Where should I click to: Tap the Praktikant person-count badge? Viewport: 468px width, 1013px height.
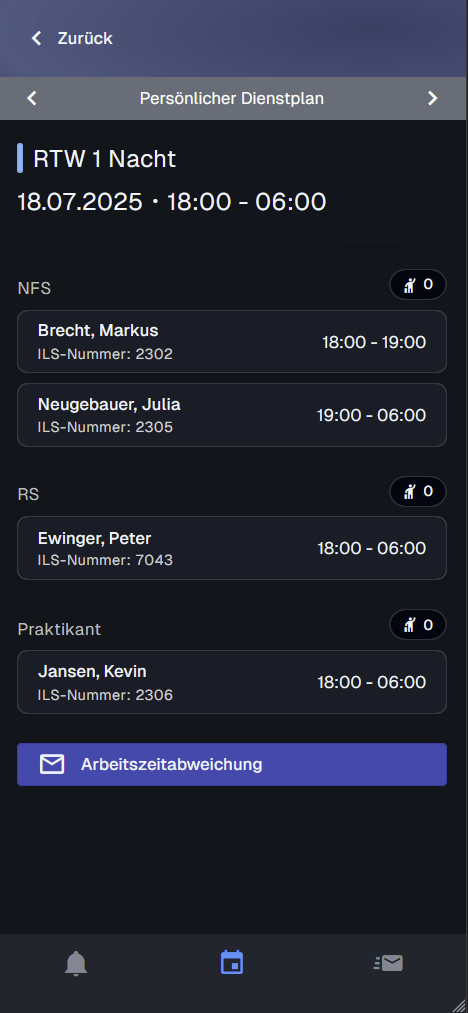418,625
